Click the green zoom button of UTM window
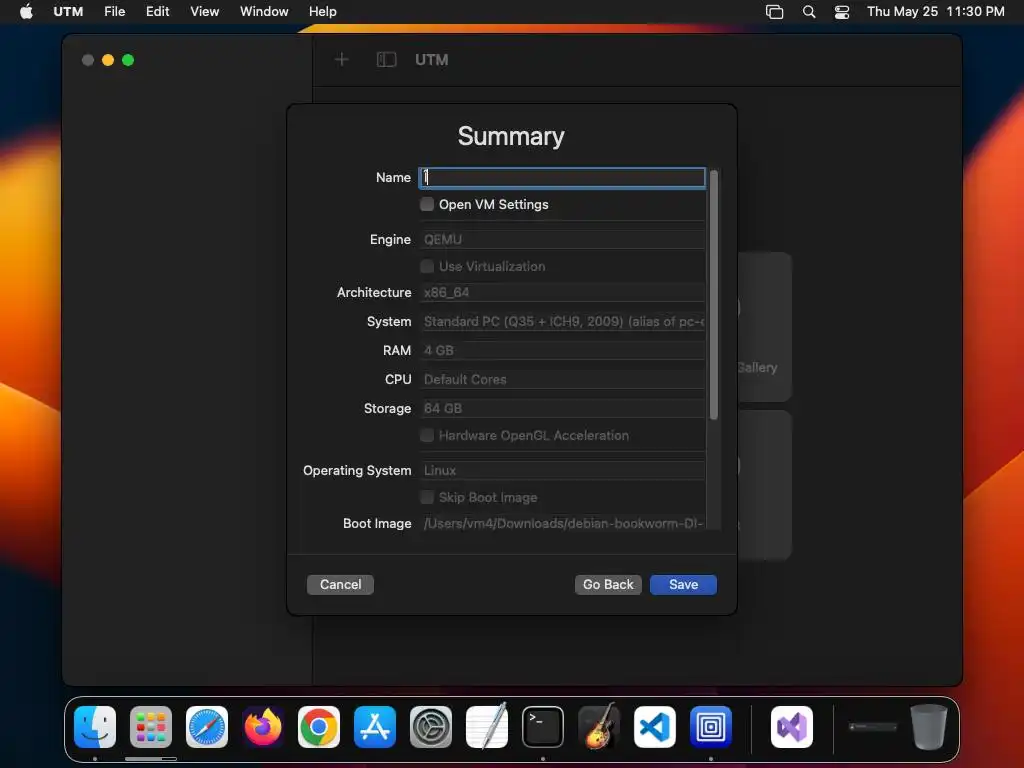Screen dimensions: 1024x768 128,60
